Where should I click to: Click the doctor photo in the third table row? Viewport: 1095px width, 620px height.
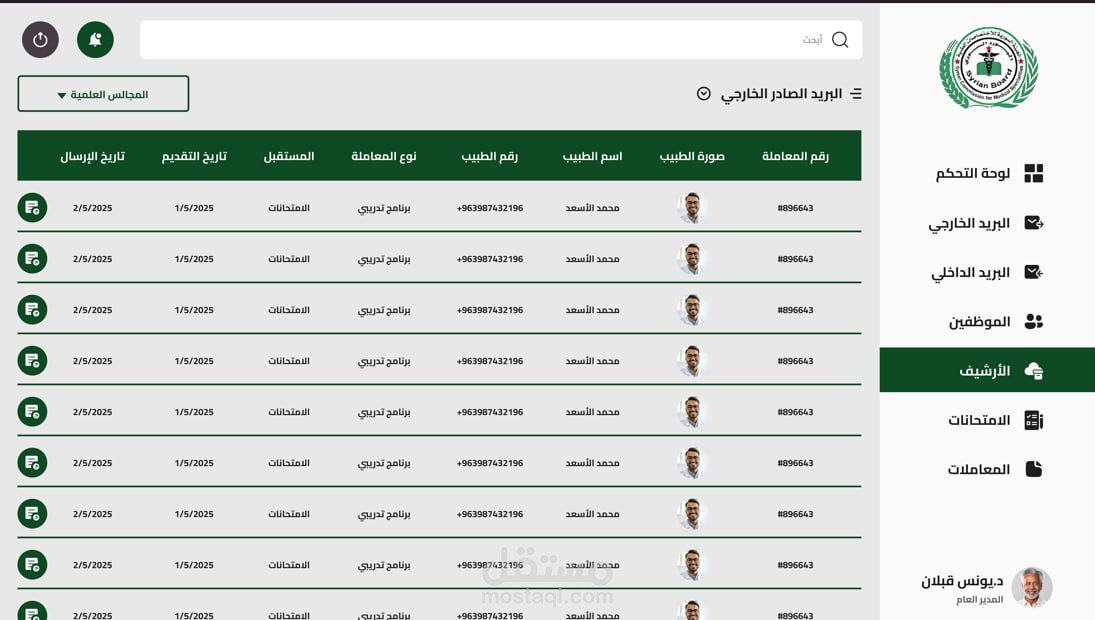coord(691,309)
